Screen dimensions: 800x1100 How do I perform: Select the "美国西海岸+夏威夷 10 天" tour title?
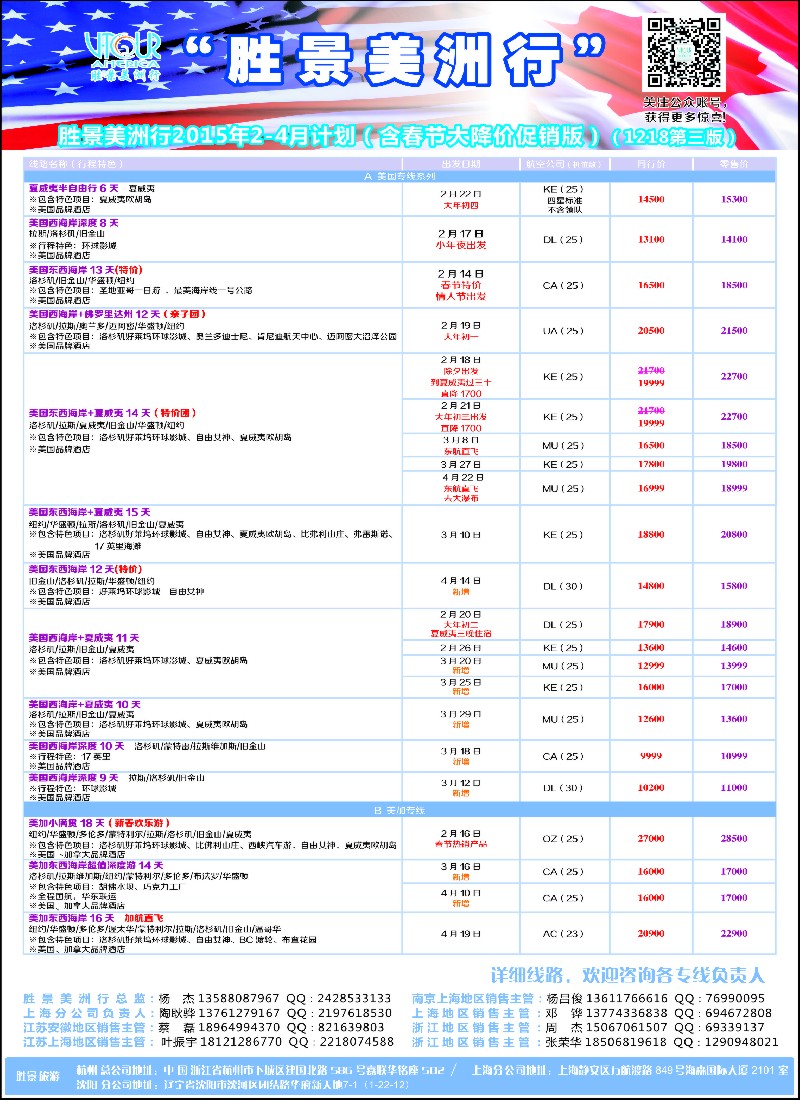[x=84, y=704]
